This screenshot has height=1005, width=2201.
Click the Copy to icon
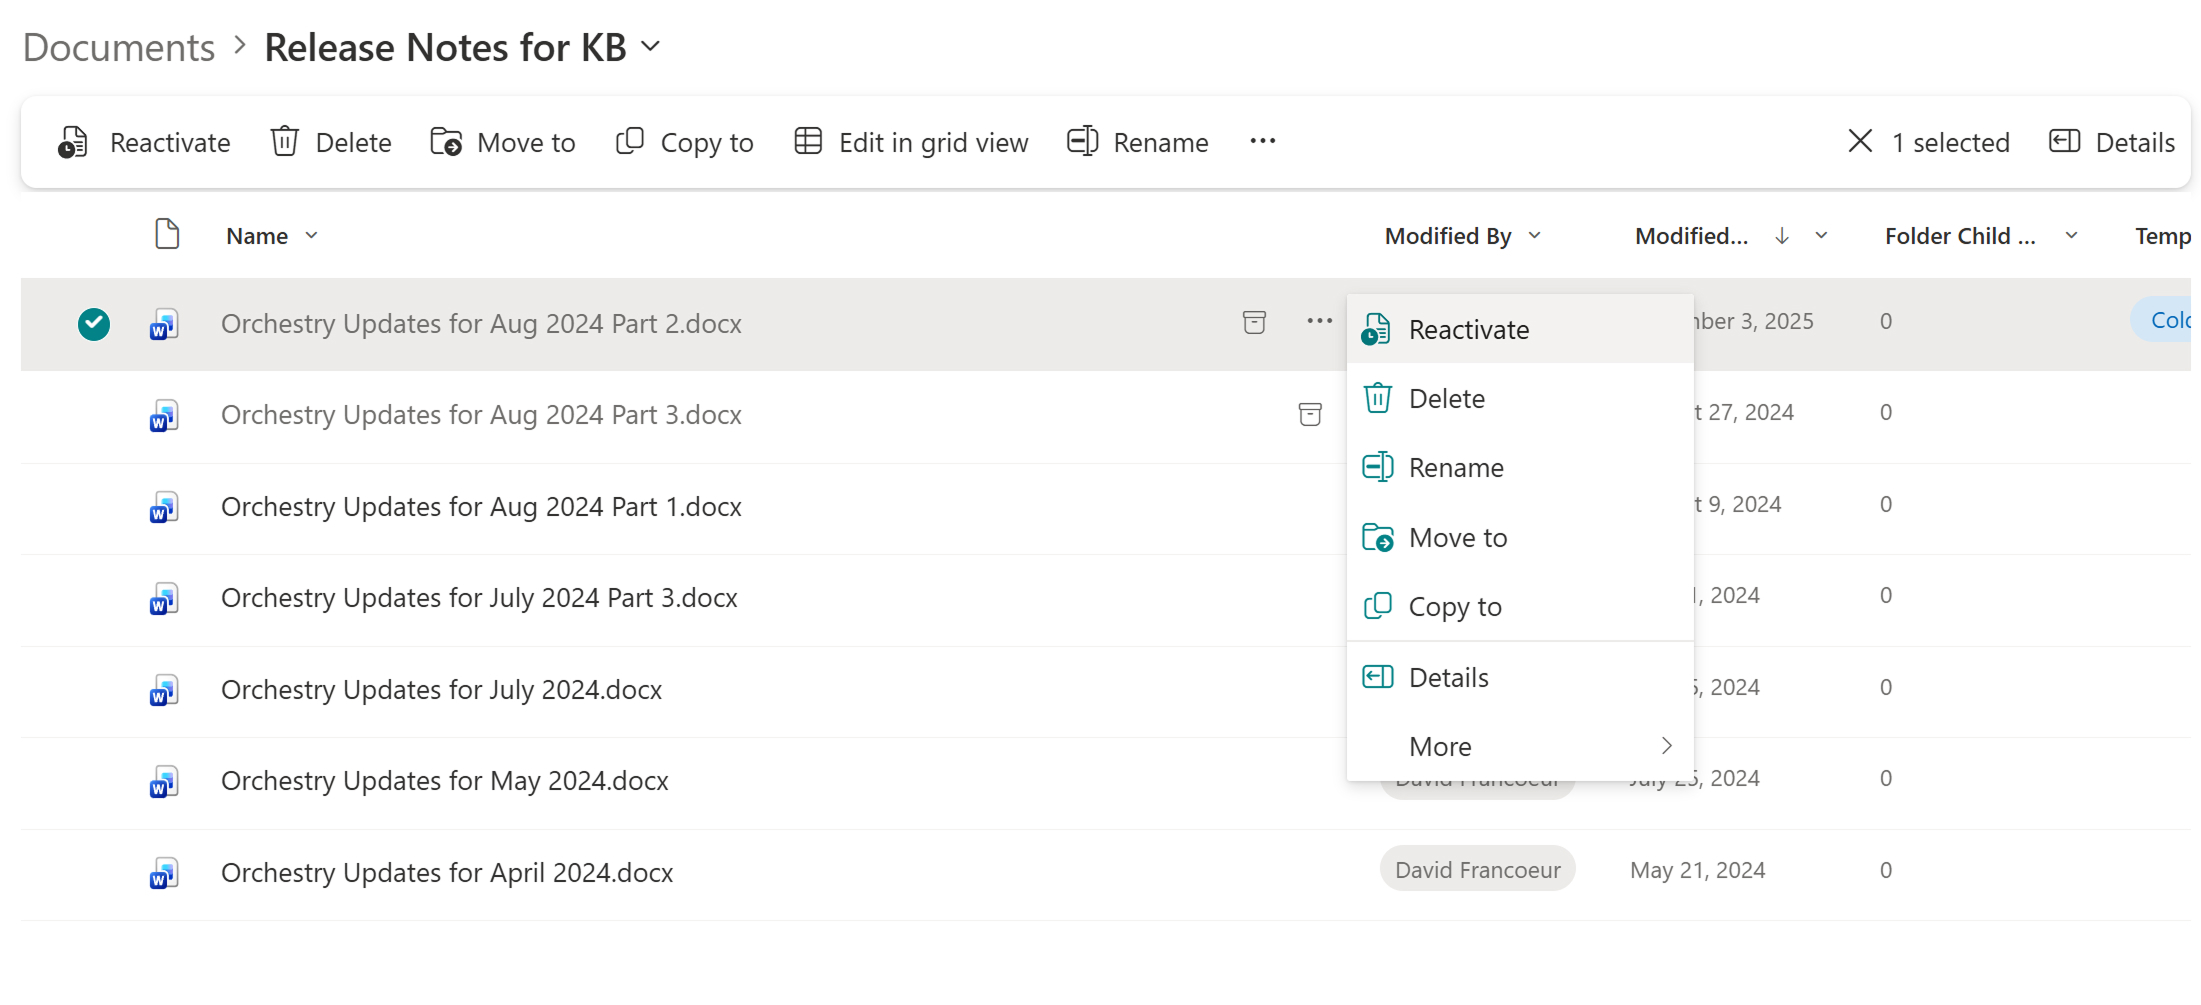click(629, 141)
